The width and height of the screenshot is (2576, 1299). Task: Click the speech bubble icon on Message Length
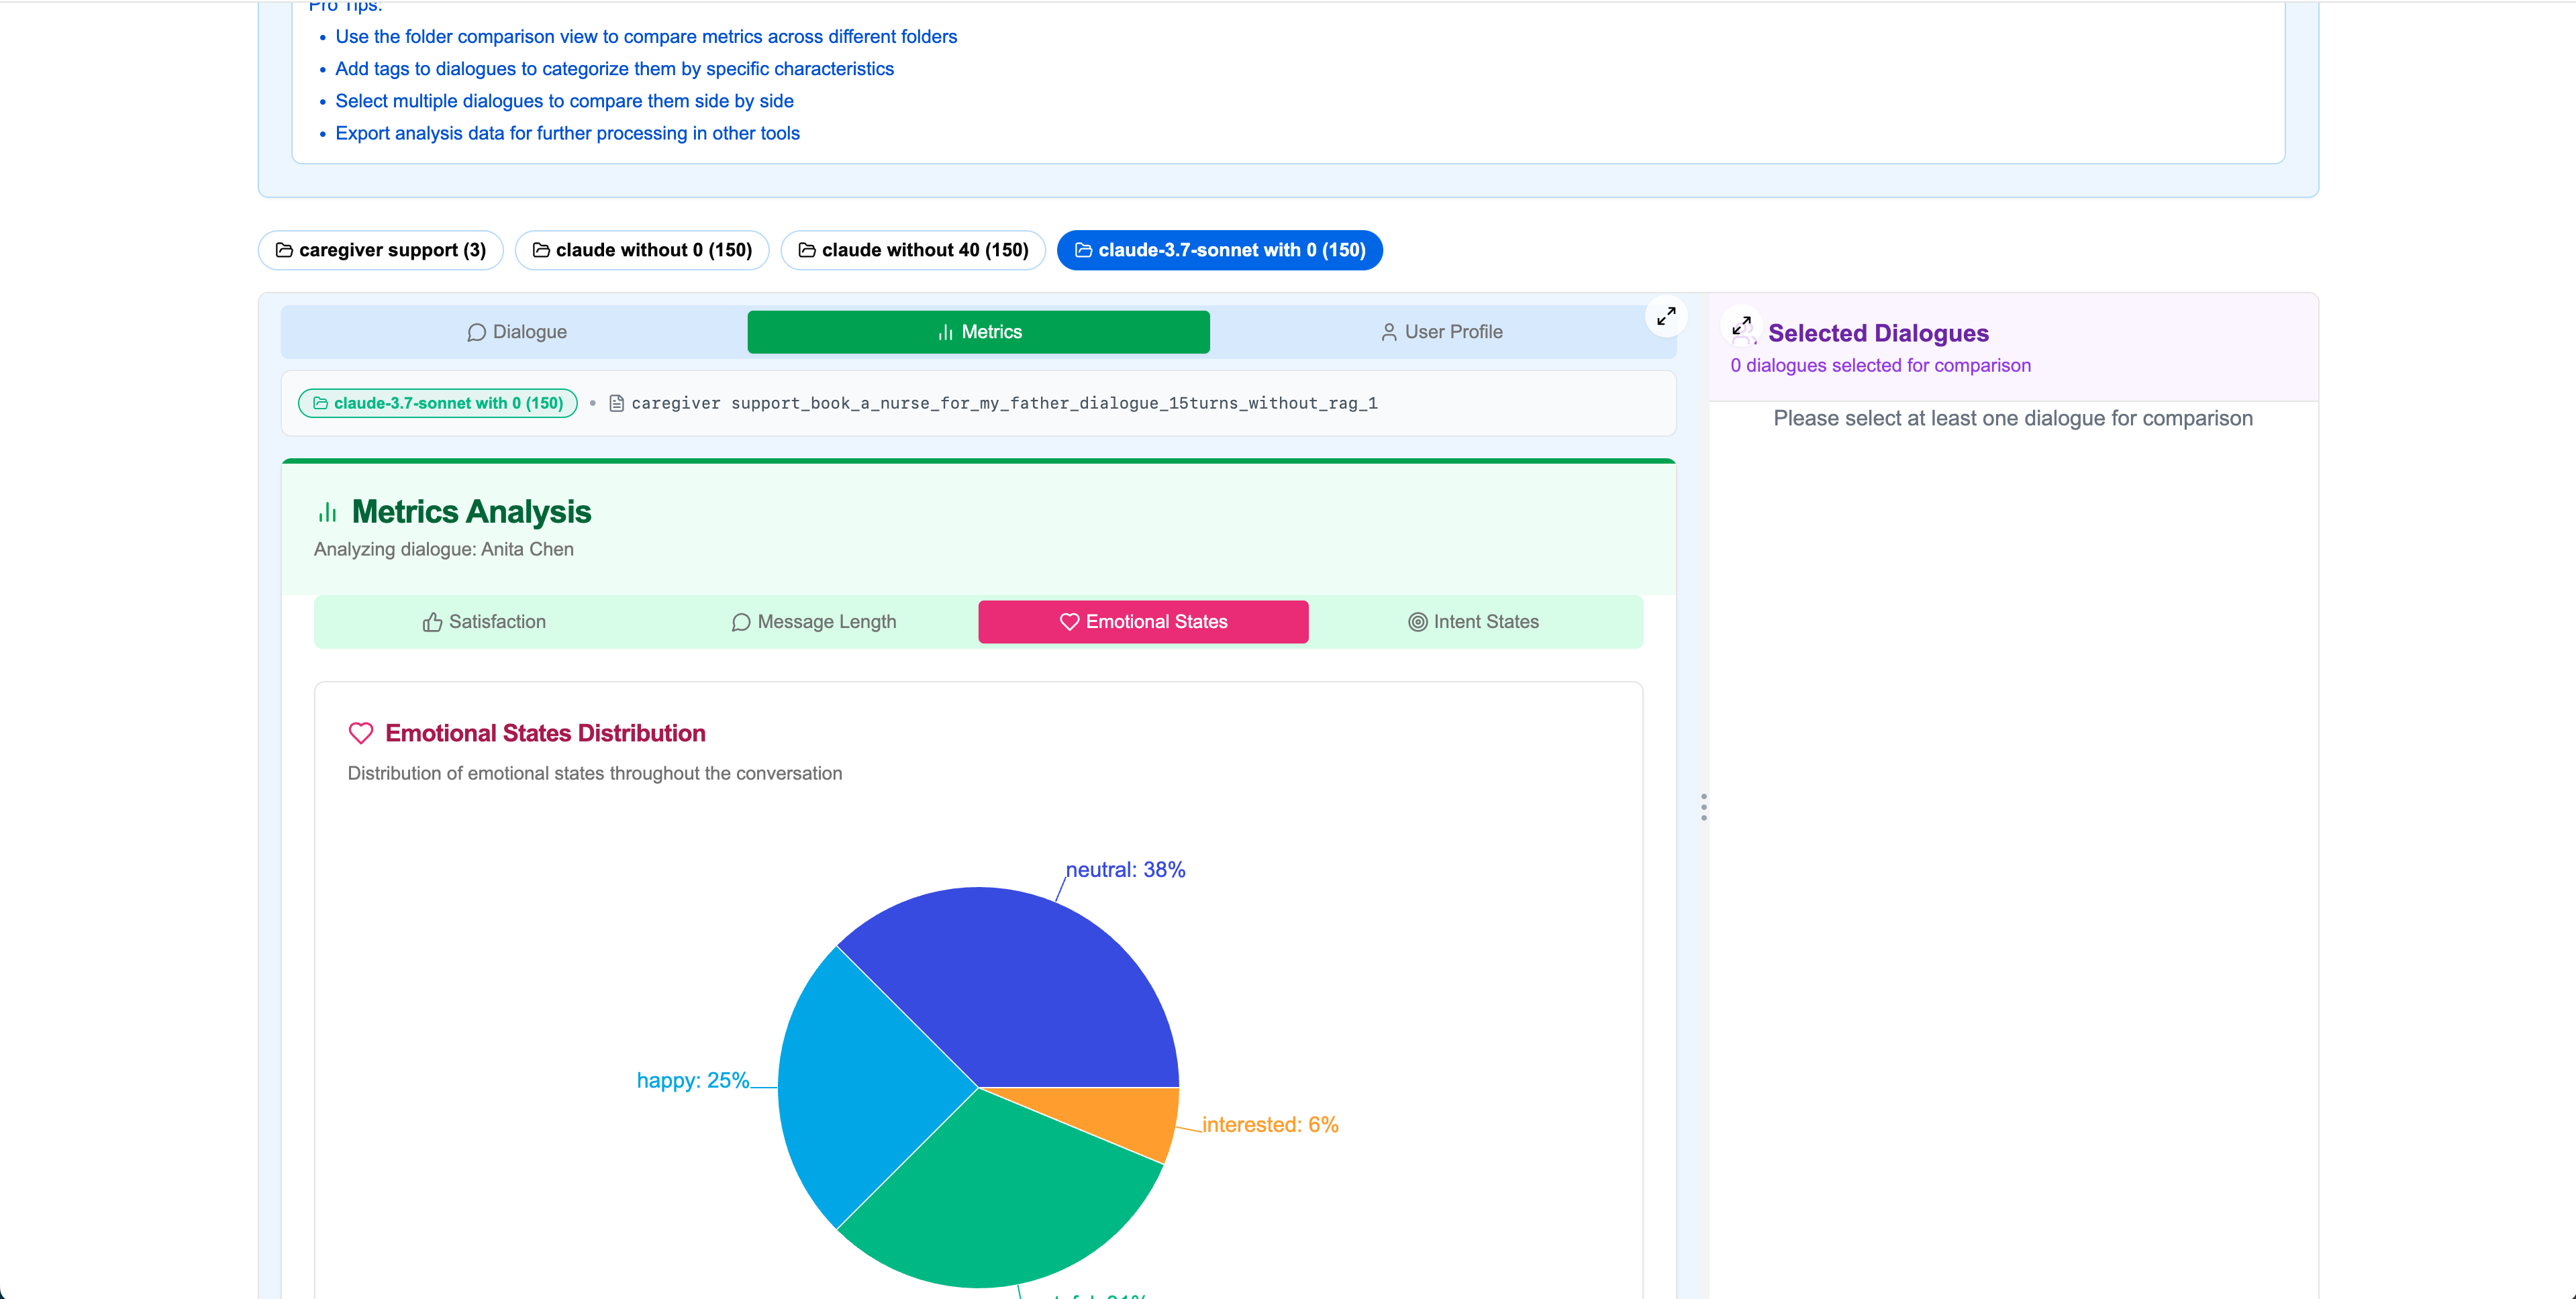point(740,622)
